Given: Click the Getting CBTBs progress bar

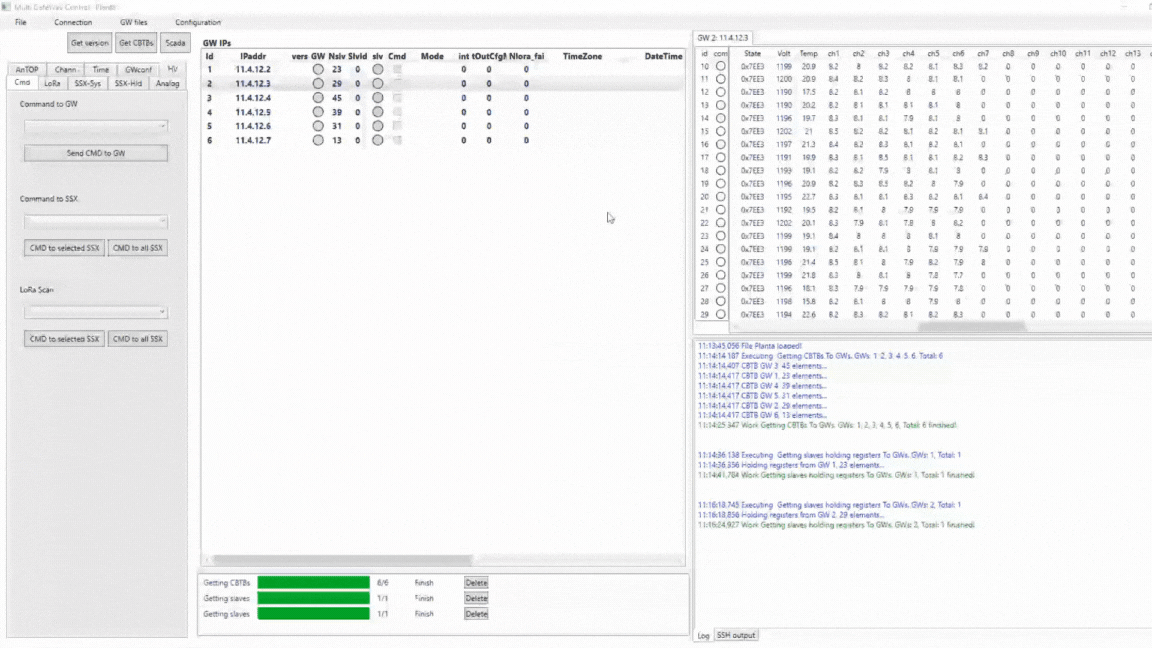Looking at the screenshot, I should click(x=314, y=583).
